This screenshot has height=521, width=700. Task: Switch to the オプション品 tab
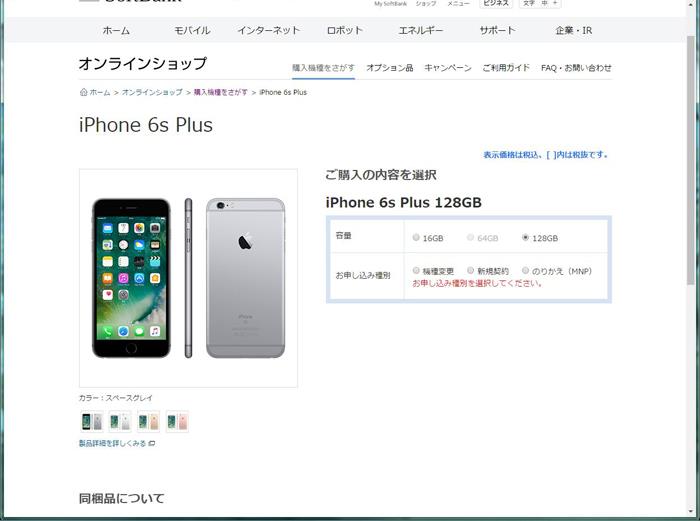(390, 68)
